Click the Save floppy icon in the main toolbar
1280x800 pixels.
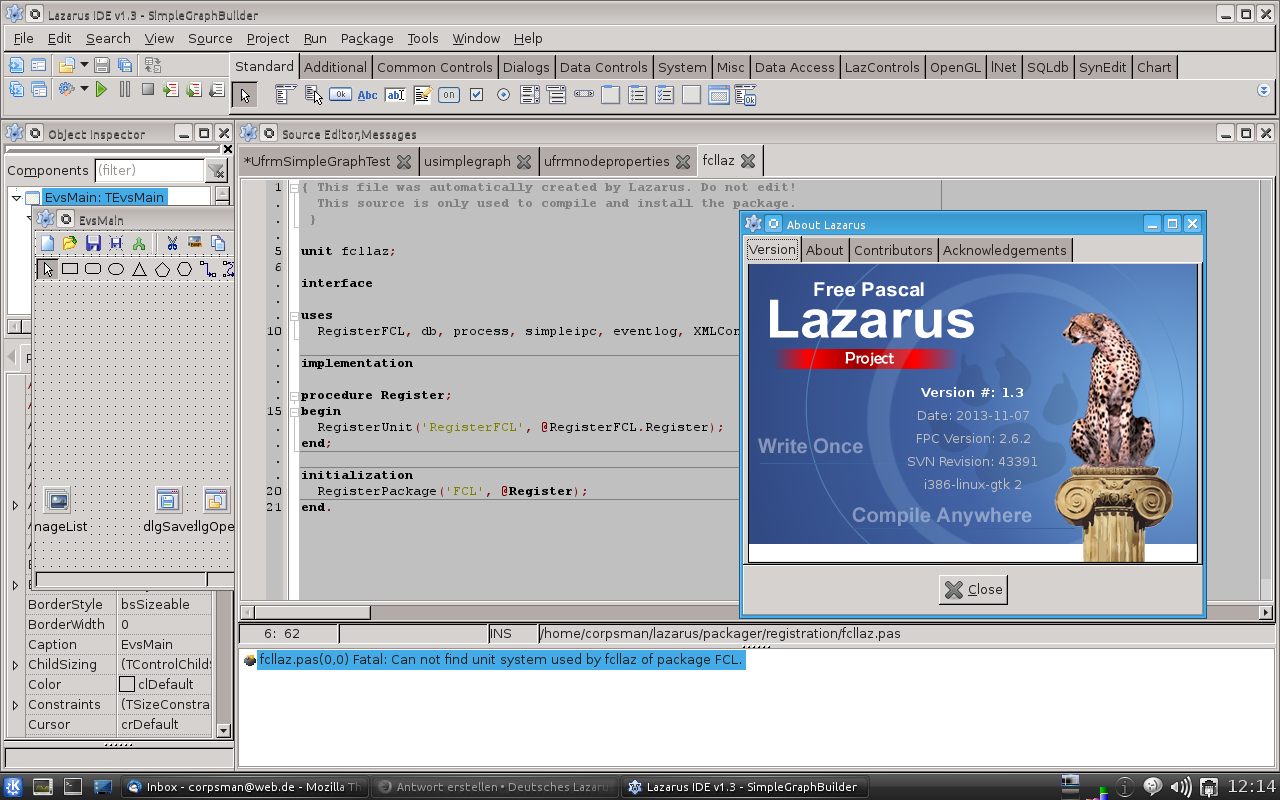click(x=104, y=65)
